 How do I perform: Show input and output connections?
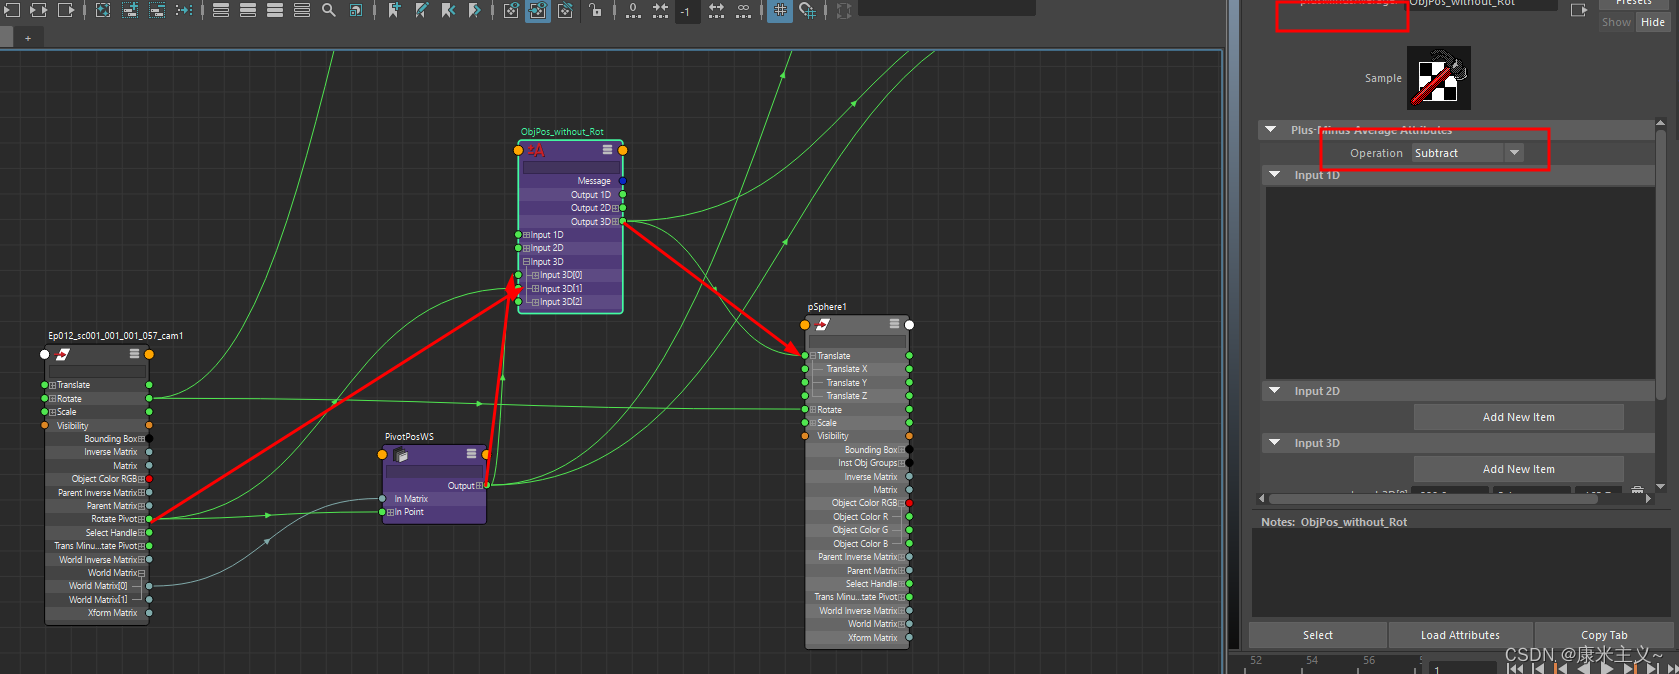39,10
